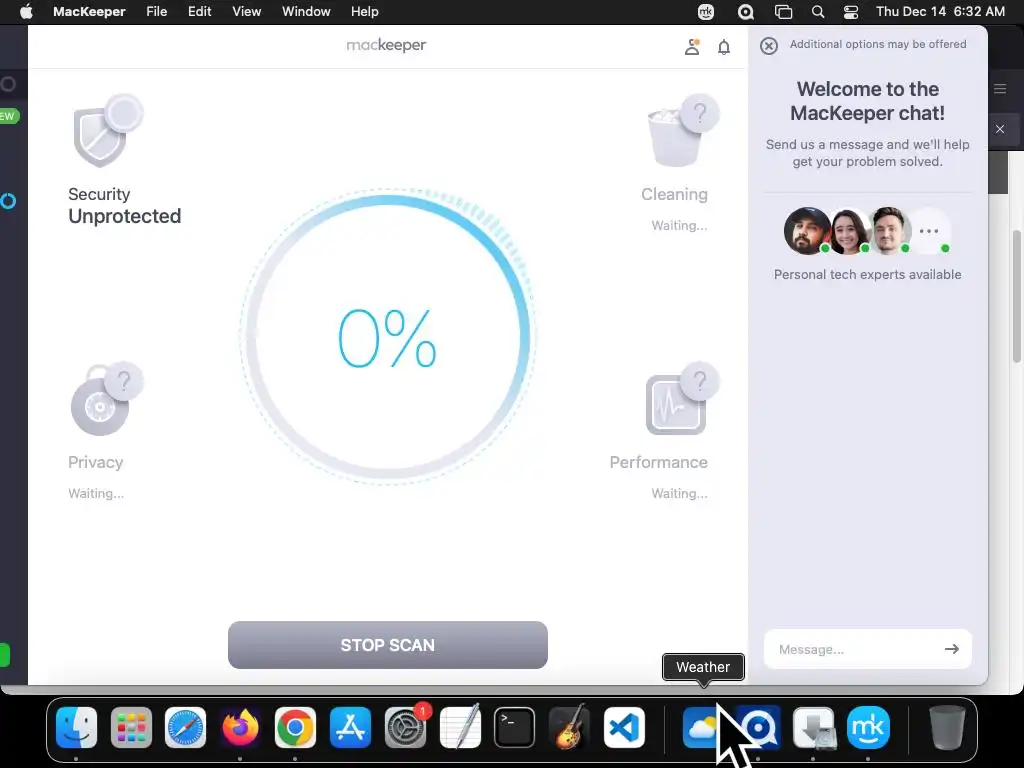Close the MacKeeper chat panel

tap(769, 46)
